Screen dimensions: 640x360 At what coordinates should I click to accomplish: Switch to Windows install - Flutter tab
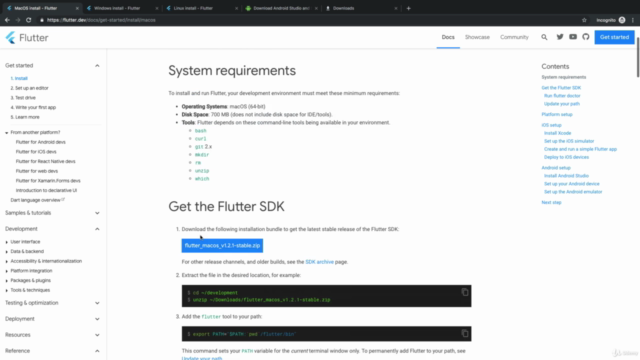tap(122, 8)
